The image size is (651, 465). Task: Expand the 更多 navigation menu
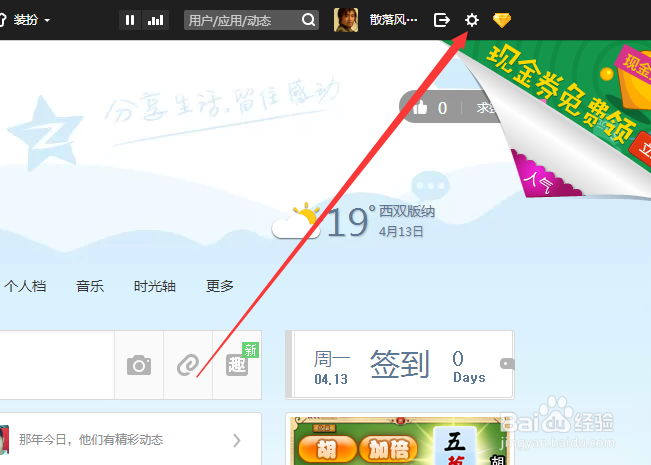(220, 286)
